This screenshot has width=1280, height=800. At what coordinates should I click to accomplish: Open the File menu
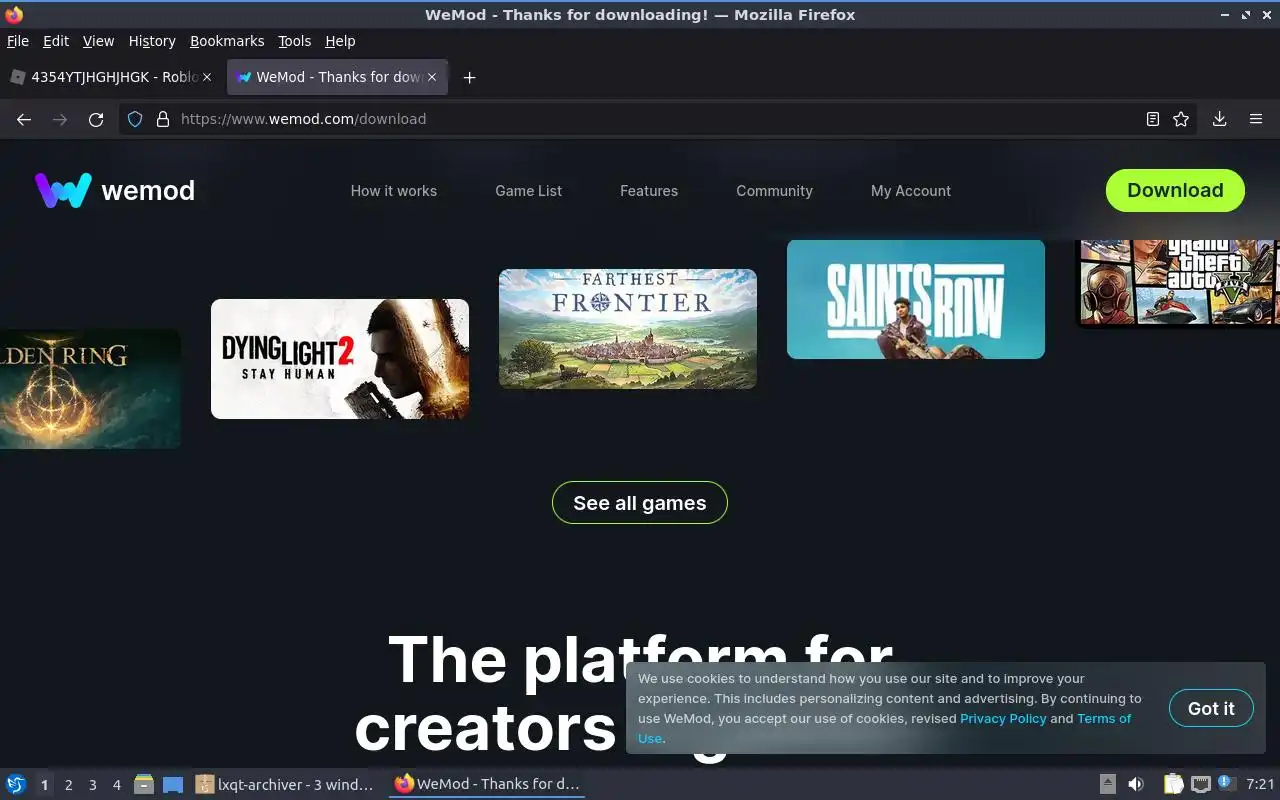click(x=18, y=41)
